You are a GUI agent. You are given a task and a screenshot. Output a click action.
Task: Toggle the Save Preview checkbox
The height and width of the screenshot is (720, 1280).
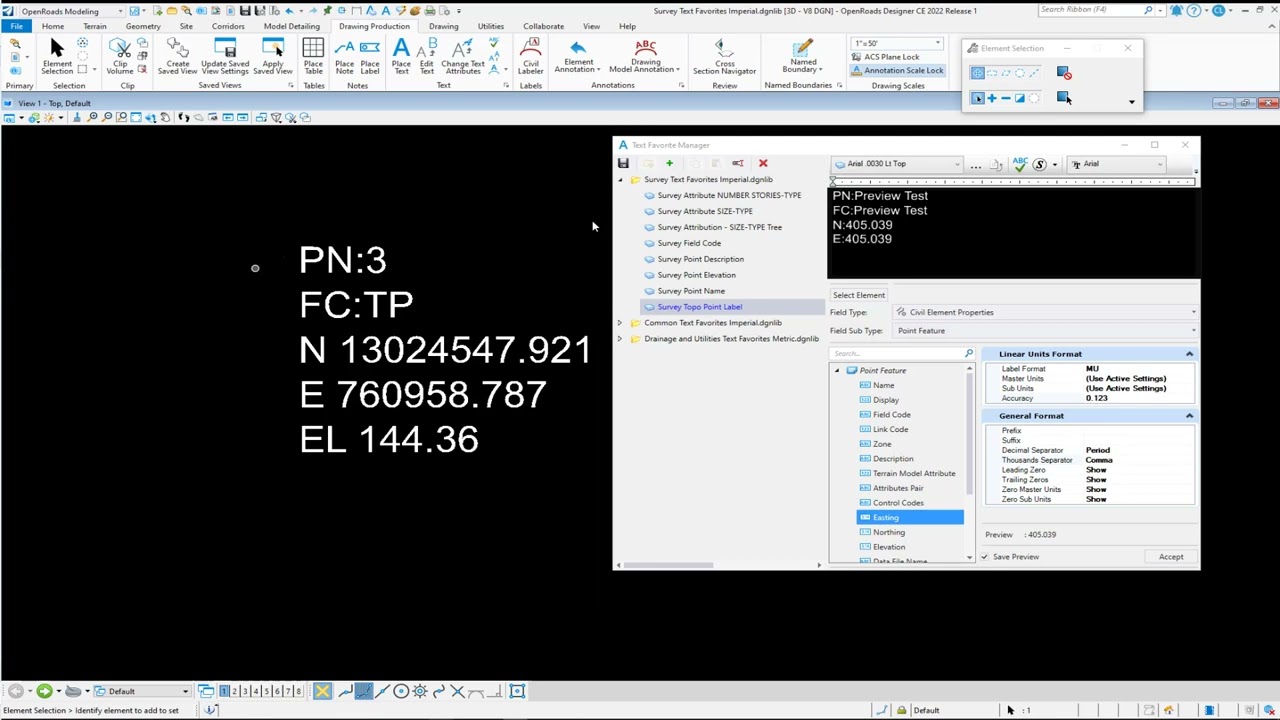[x=985, y=557]
